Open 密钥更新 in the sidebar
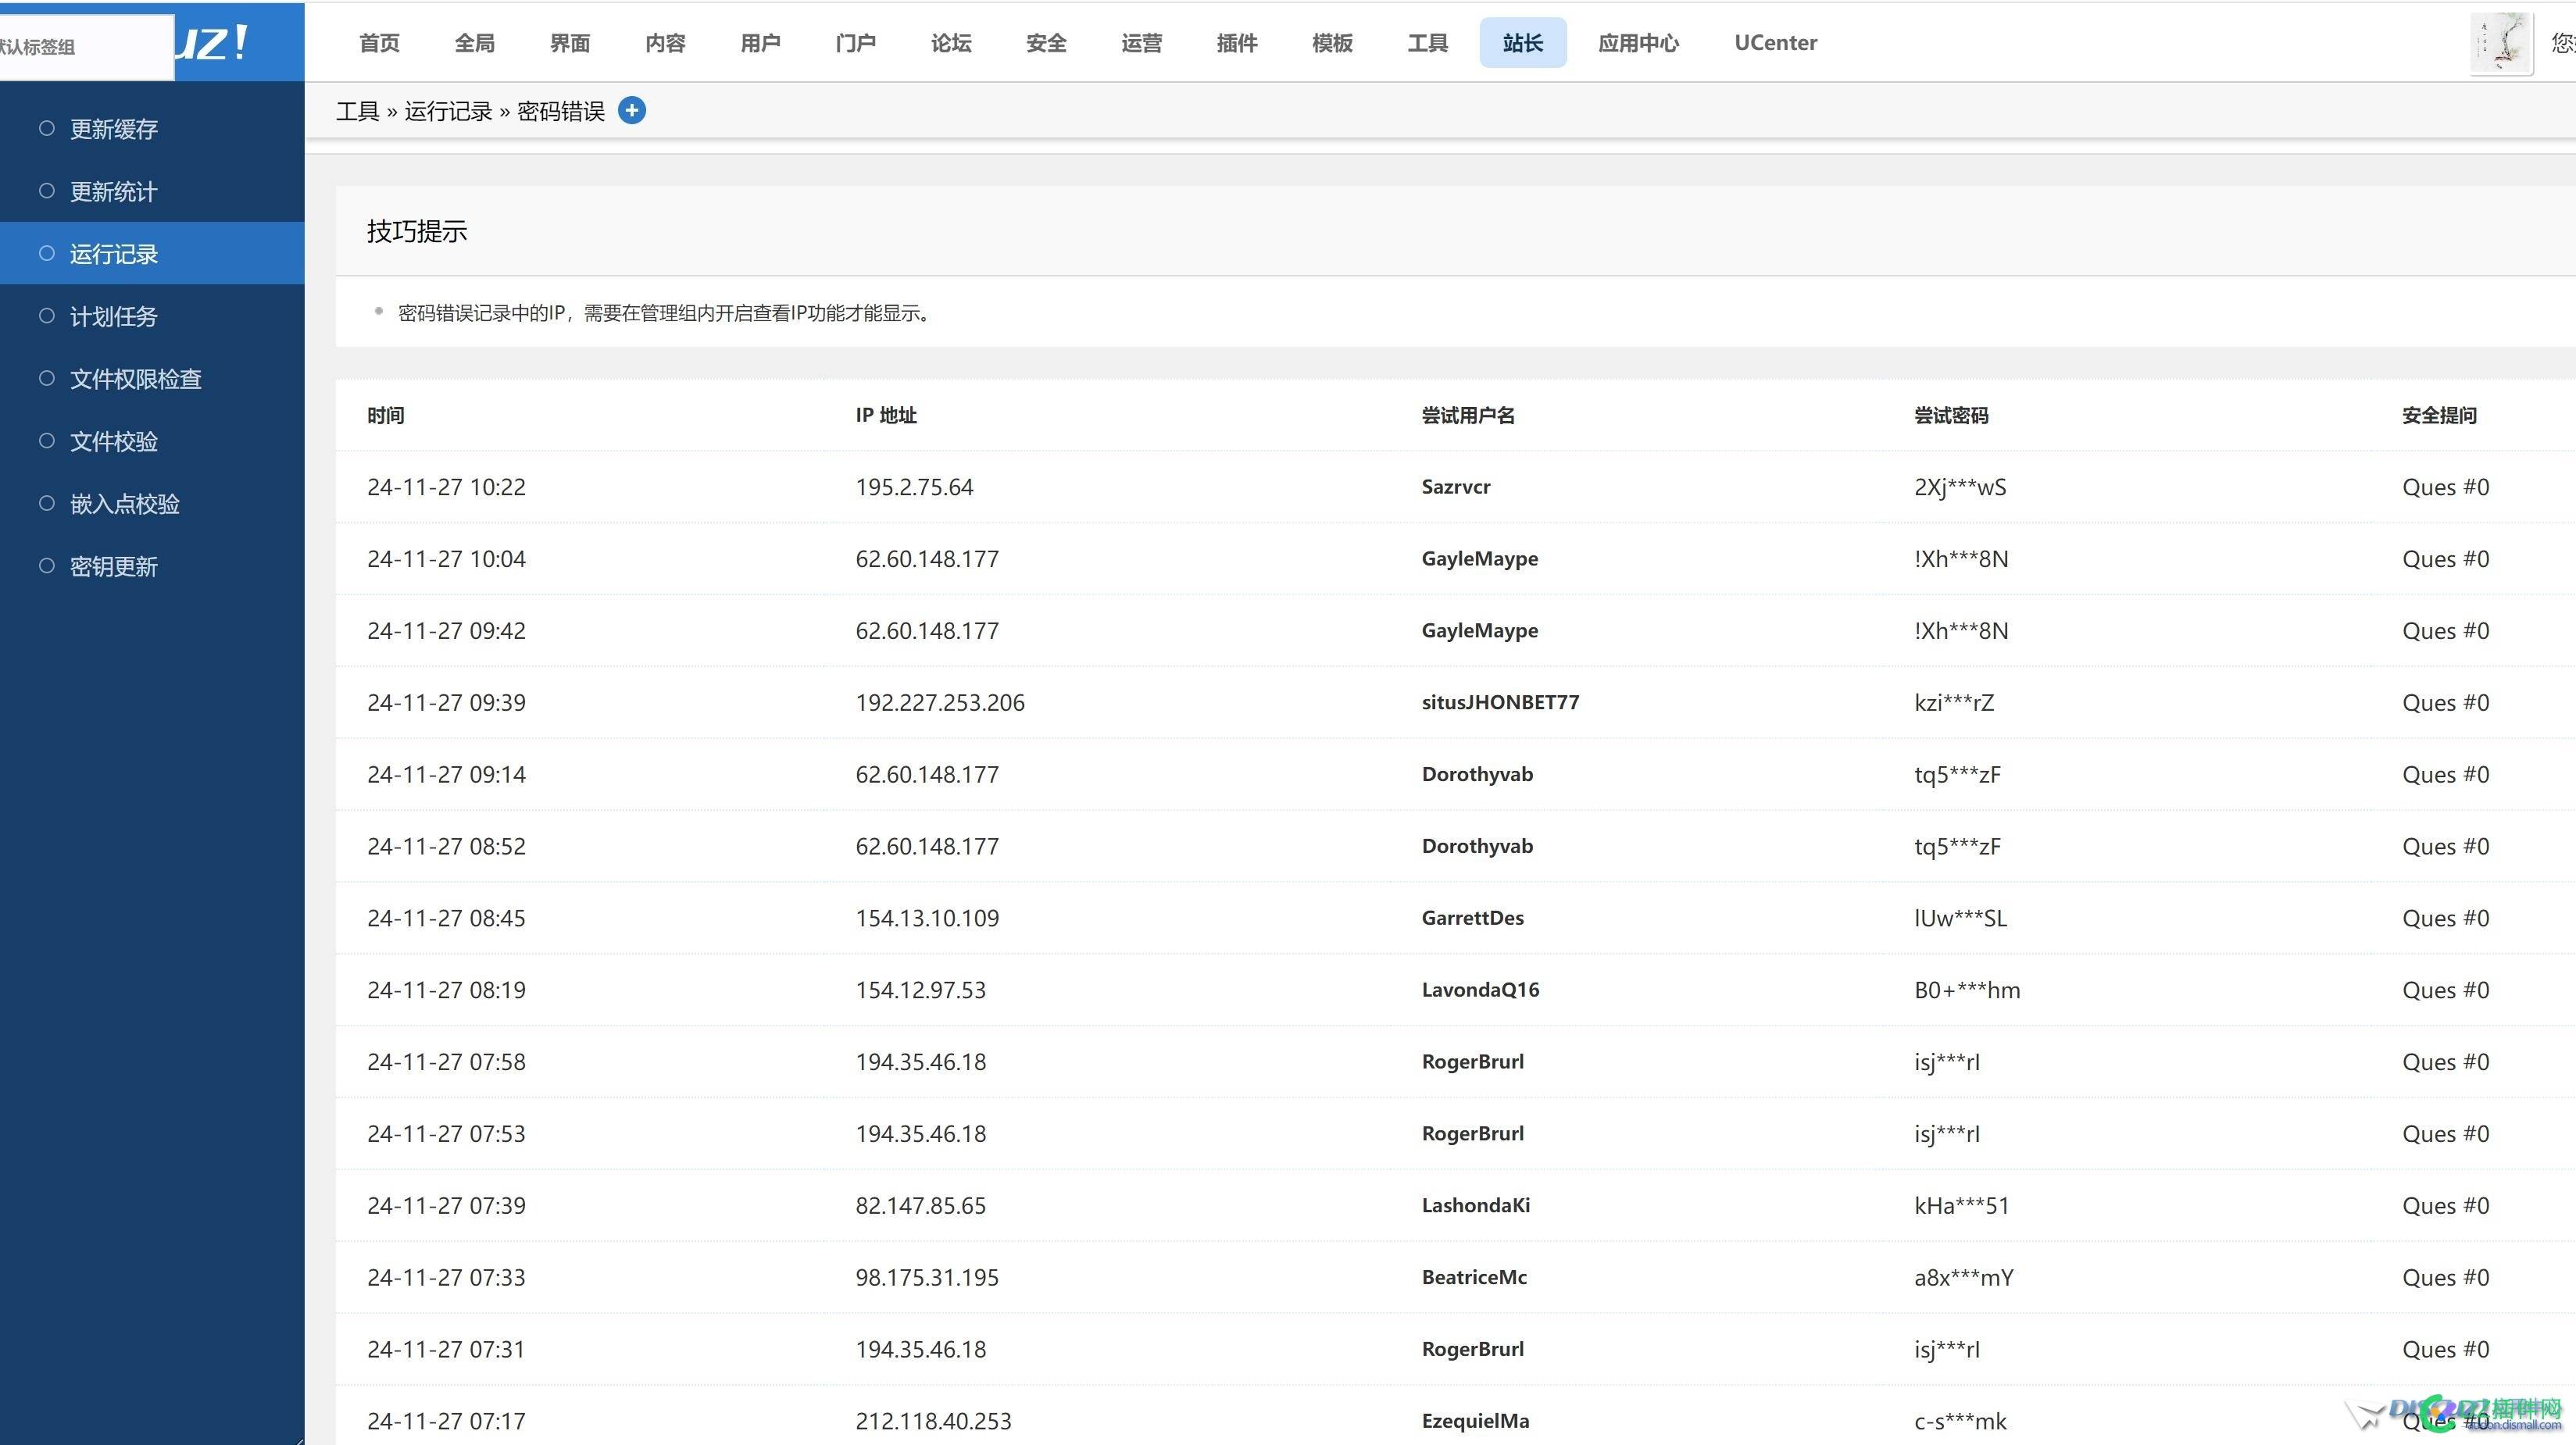Screen dimensions: 2576x1445 114,566
